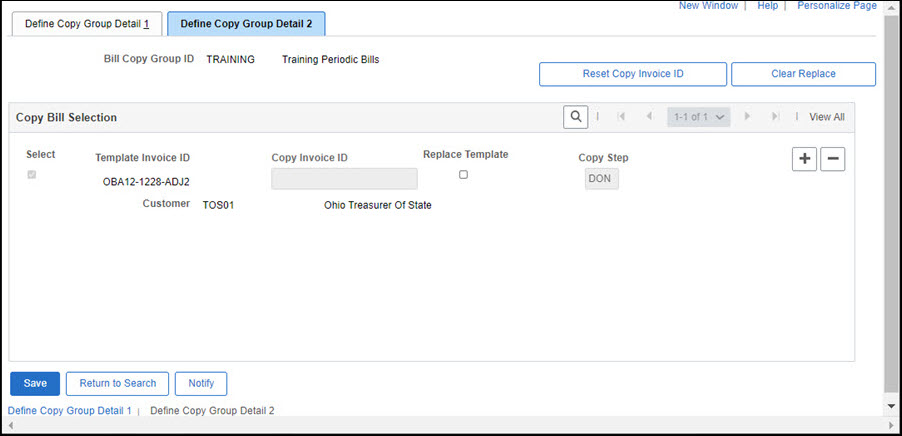Screen dimensions: 902x436
Task: Click the first row navigation arrow icon
Action: tap(621, 117)
